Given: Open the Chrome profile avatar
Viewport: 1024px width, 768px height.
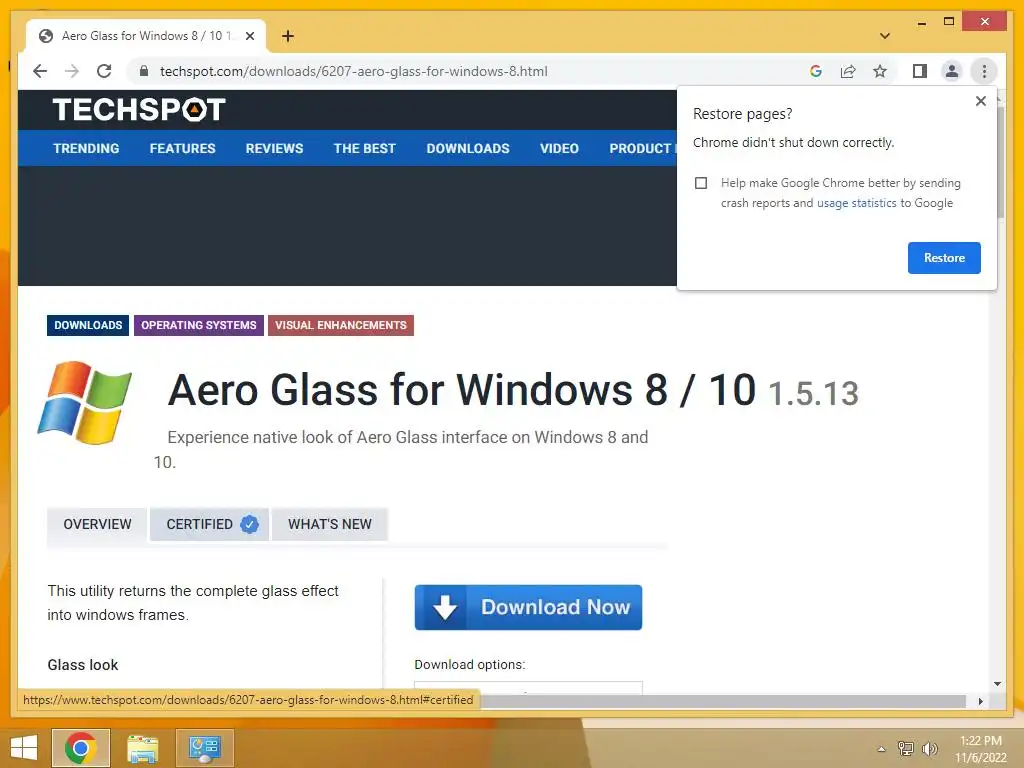Looking at the screenshot, I should point(952,71).
